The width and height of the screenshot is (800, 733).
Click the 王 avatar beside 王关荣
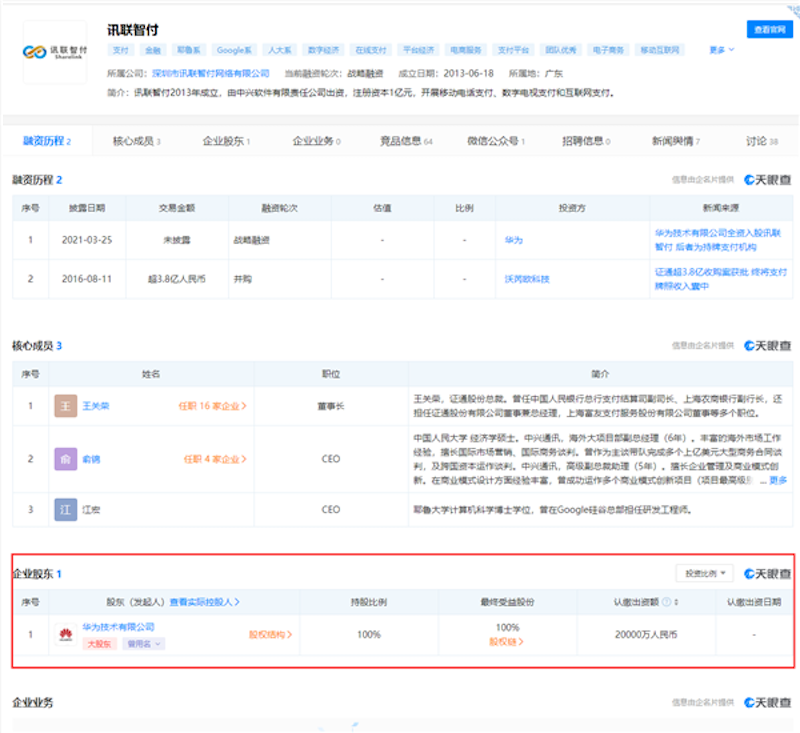[x=65, y=406]
